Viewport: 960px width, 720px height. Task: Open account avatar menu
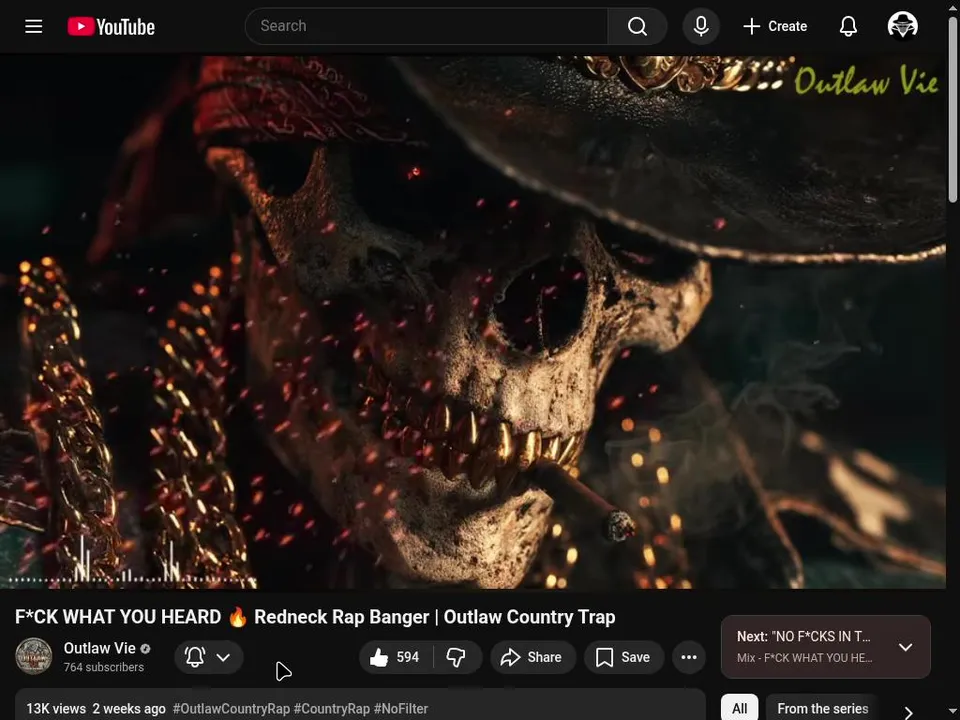tap(902, 26)
